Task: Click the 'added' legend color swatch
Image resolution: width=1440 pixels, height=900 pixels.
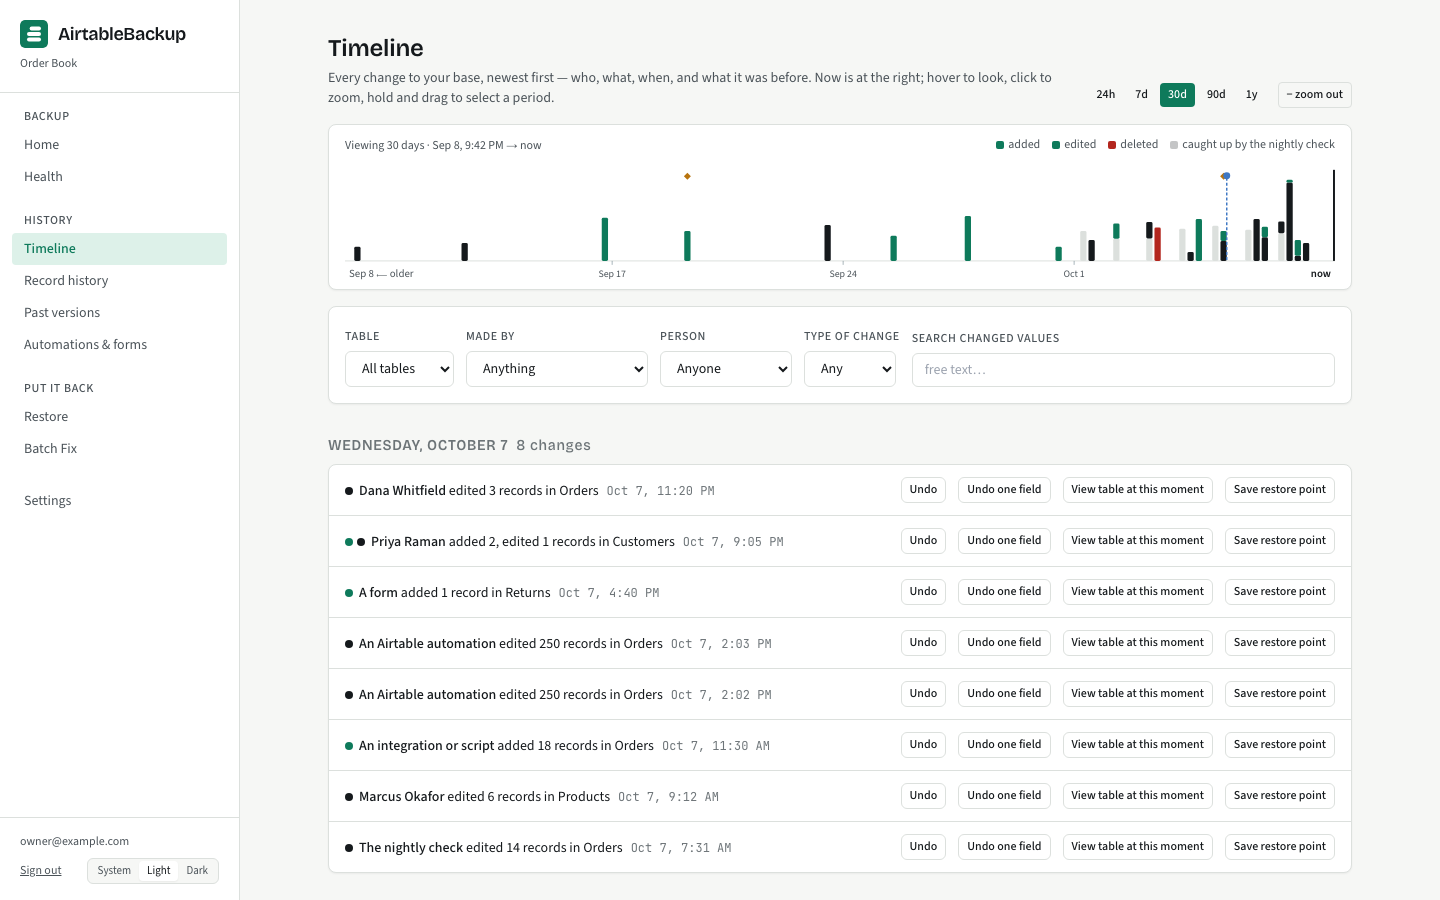Action: pyautogui.click(x=1000, y=145)
